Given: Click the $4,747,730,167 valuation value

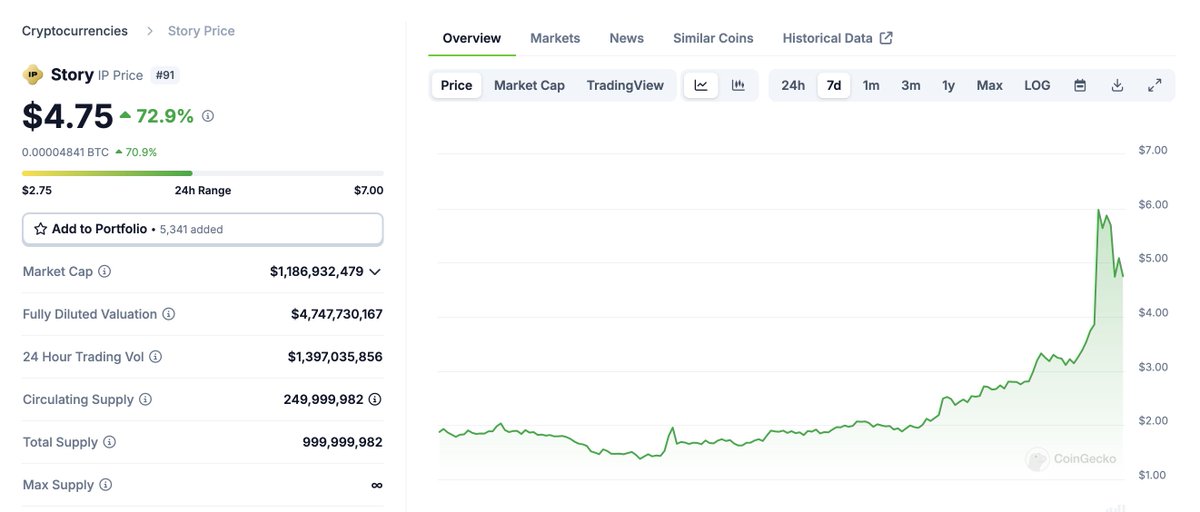Looking at the screenshot, I should point(337,314).
